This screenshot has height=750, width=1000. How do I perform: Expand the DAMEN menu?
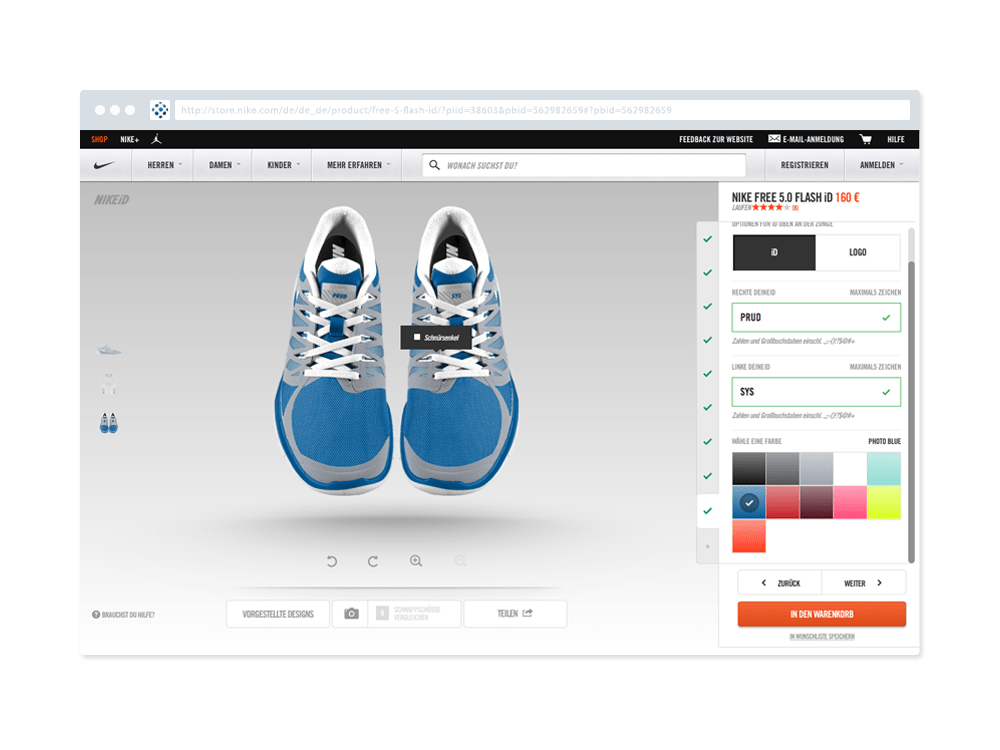click(224, 165)
